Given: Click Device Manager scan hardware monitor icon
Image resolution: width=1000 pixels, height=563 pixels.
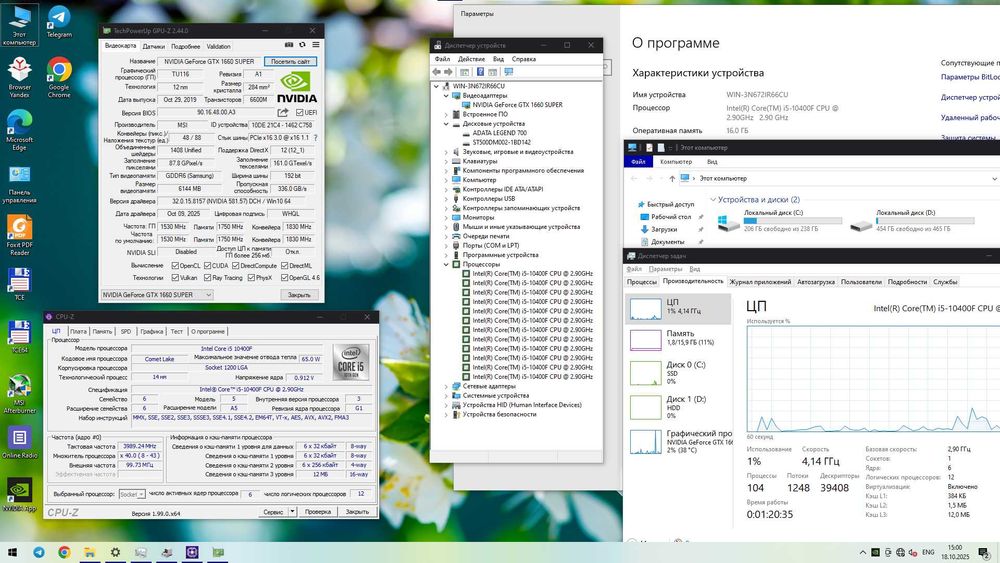Looking at the screenshot, I should (508, 72).
